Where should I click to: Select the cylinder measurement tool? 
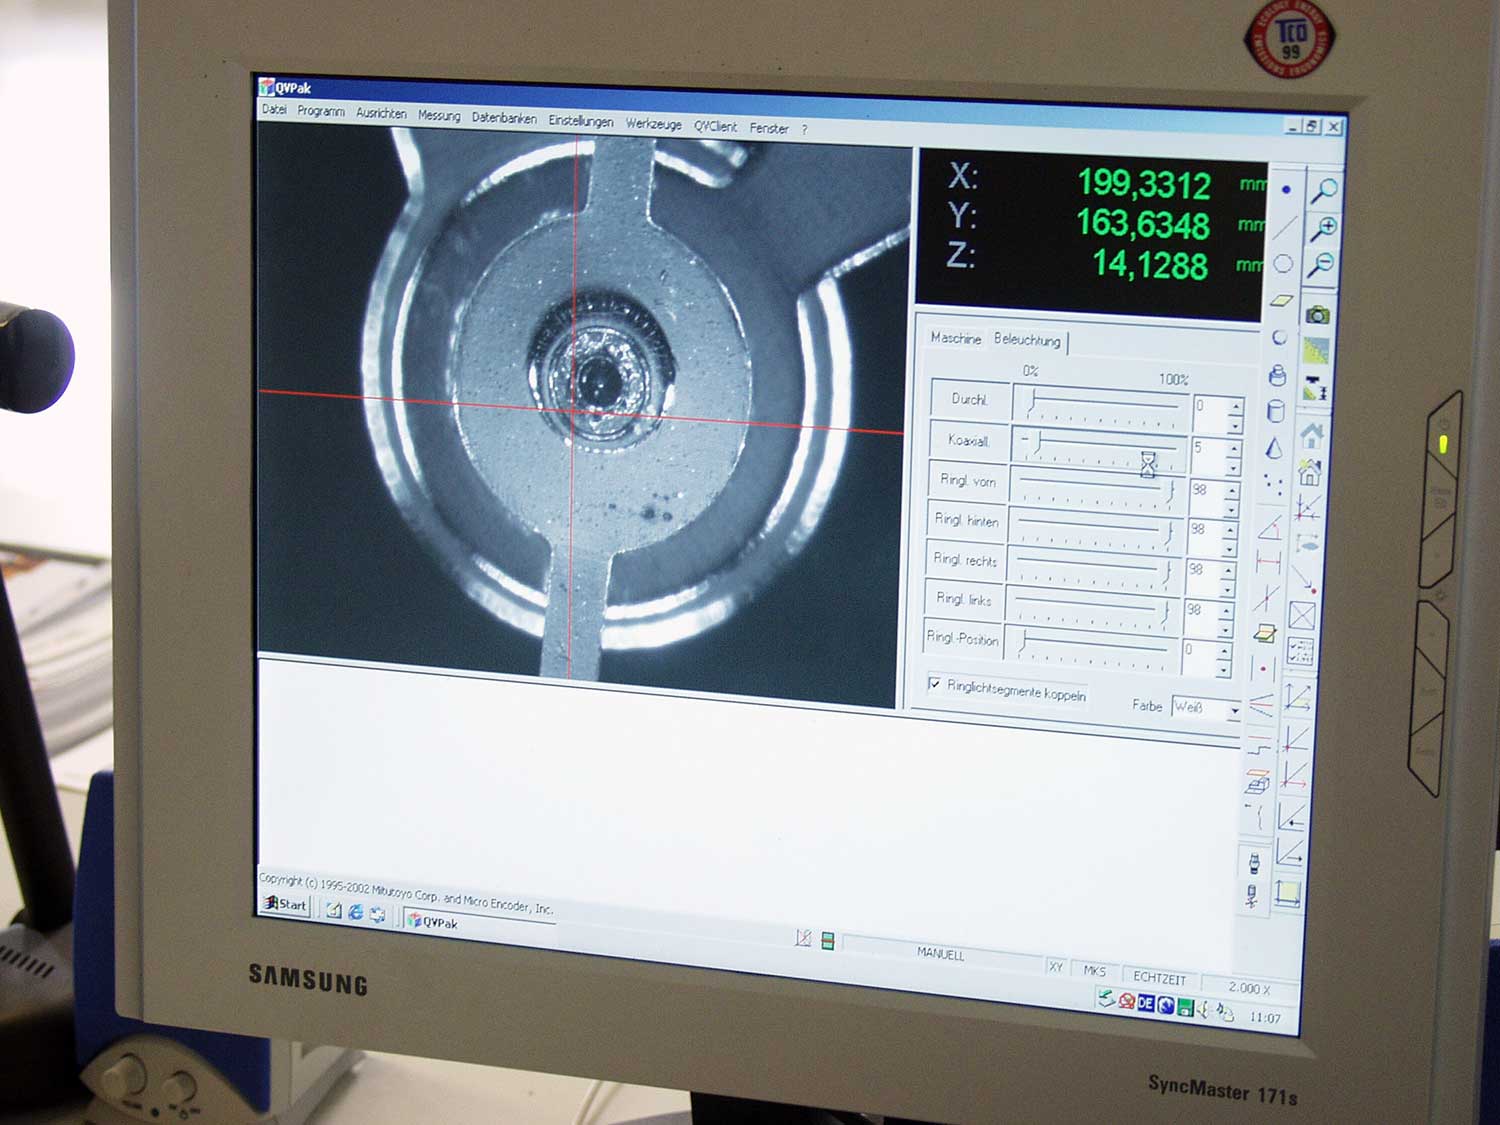tap(1276, 411)
